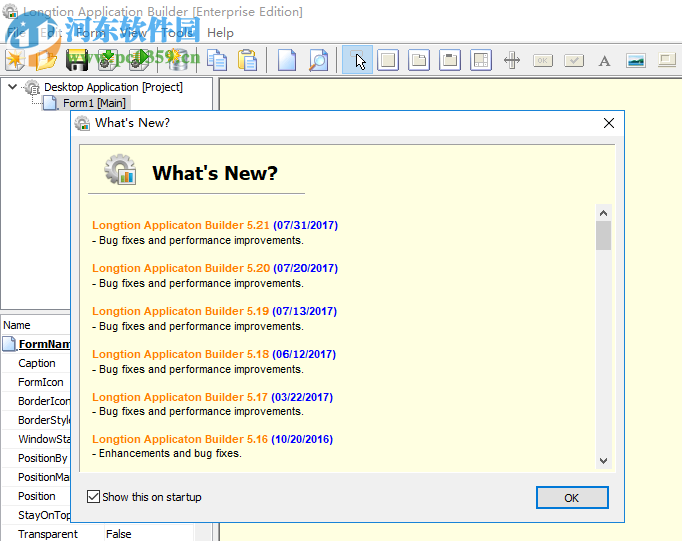
Task: Click the changelog scrollbar down arrow
Action: pyautogui.click(x=603, y=461)
